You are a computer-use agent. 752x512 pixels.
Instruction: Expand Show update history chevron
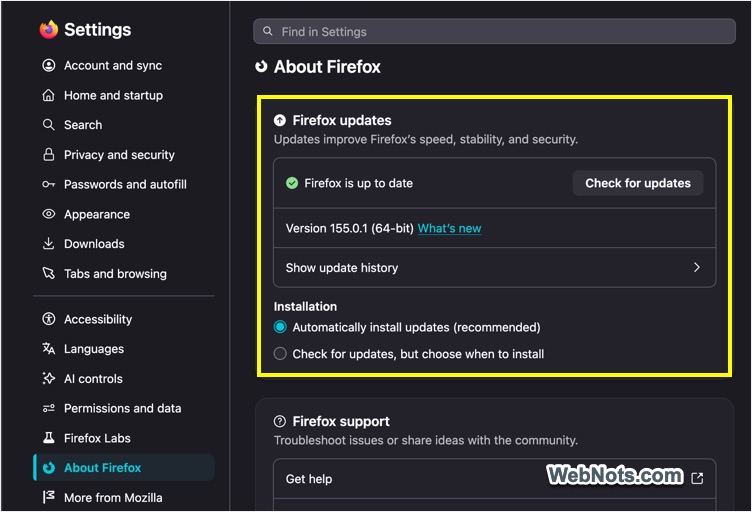(696, 268)
